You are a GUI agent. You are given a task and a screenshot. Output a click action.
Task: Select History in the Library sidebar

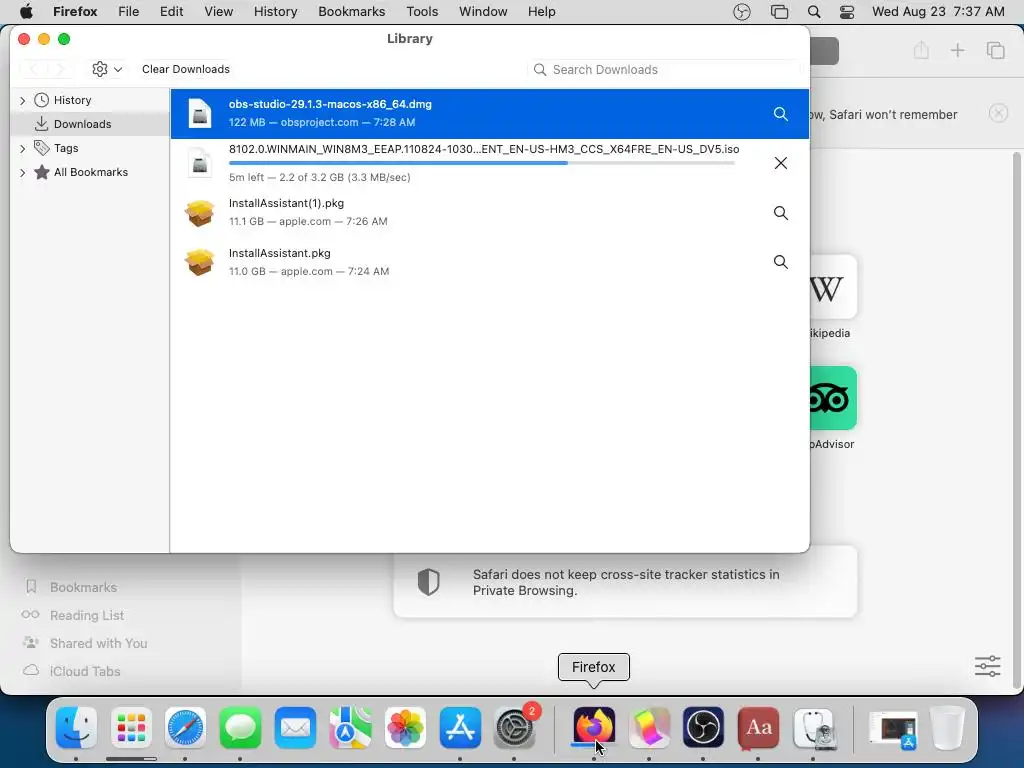[x=72, y=100]
